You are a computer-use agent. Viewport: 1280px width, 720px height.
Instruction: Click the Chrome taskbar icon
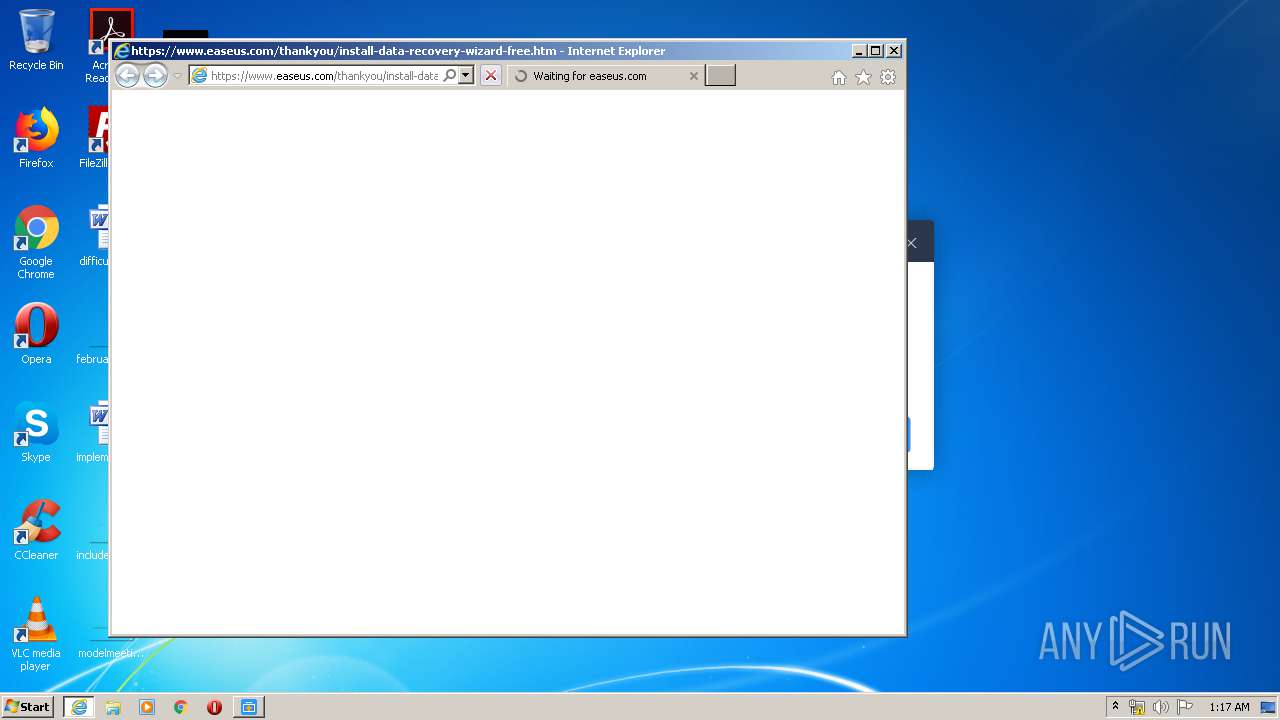[181, 707]
